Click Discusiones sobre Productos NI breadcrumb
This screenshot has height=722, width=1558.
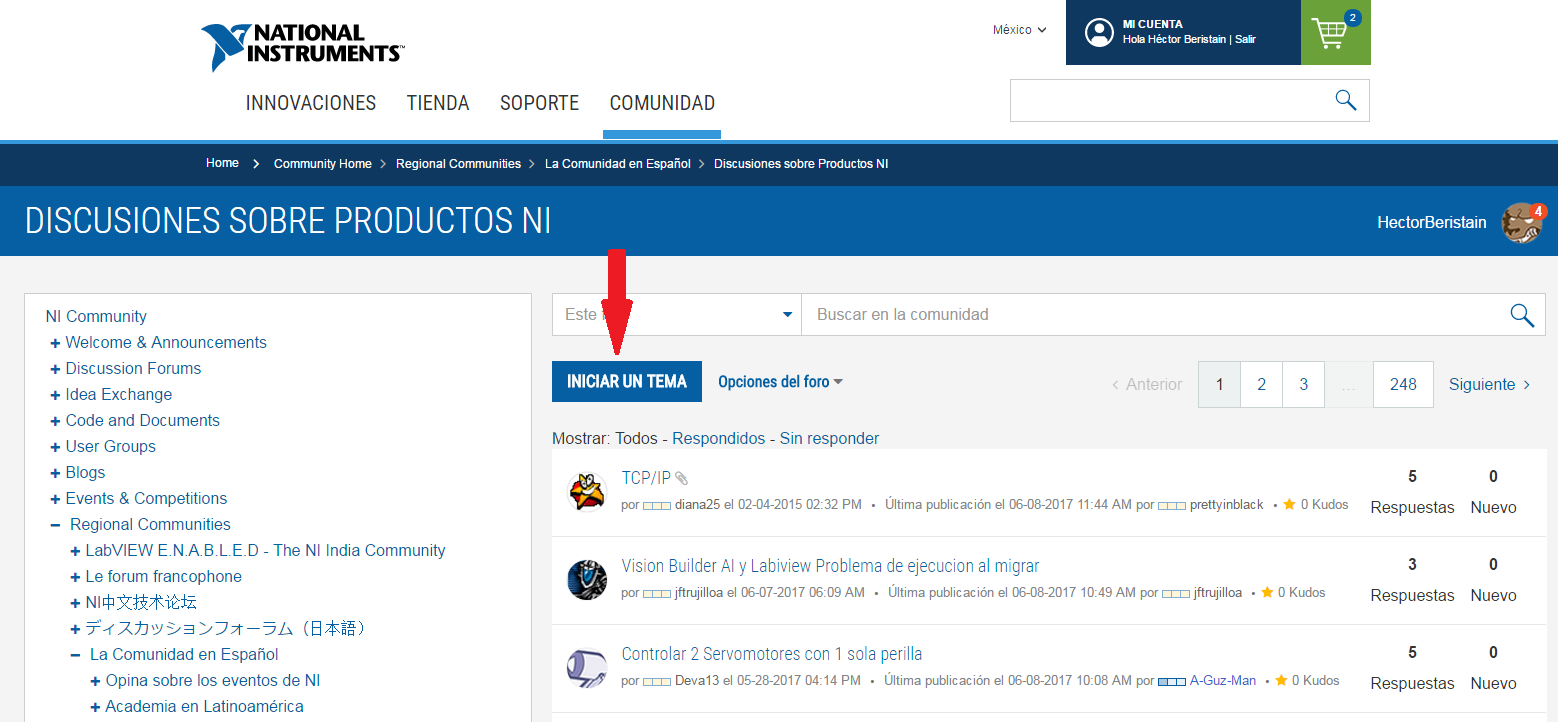801,164
